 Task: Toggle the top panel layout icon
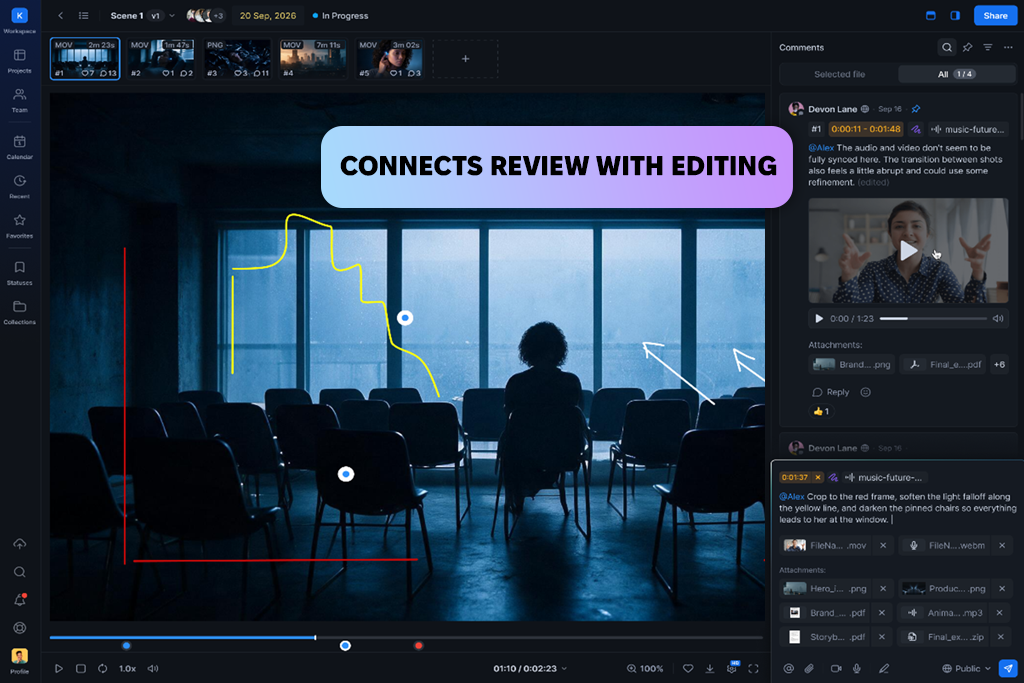(931, 15)
